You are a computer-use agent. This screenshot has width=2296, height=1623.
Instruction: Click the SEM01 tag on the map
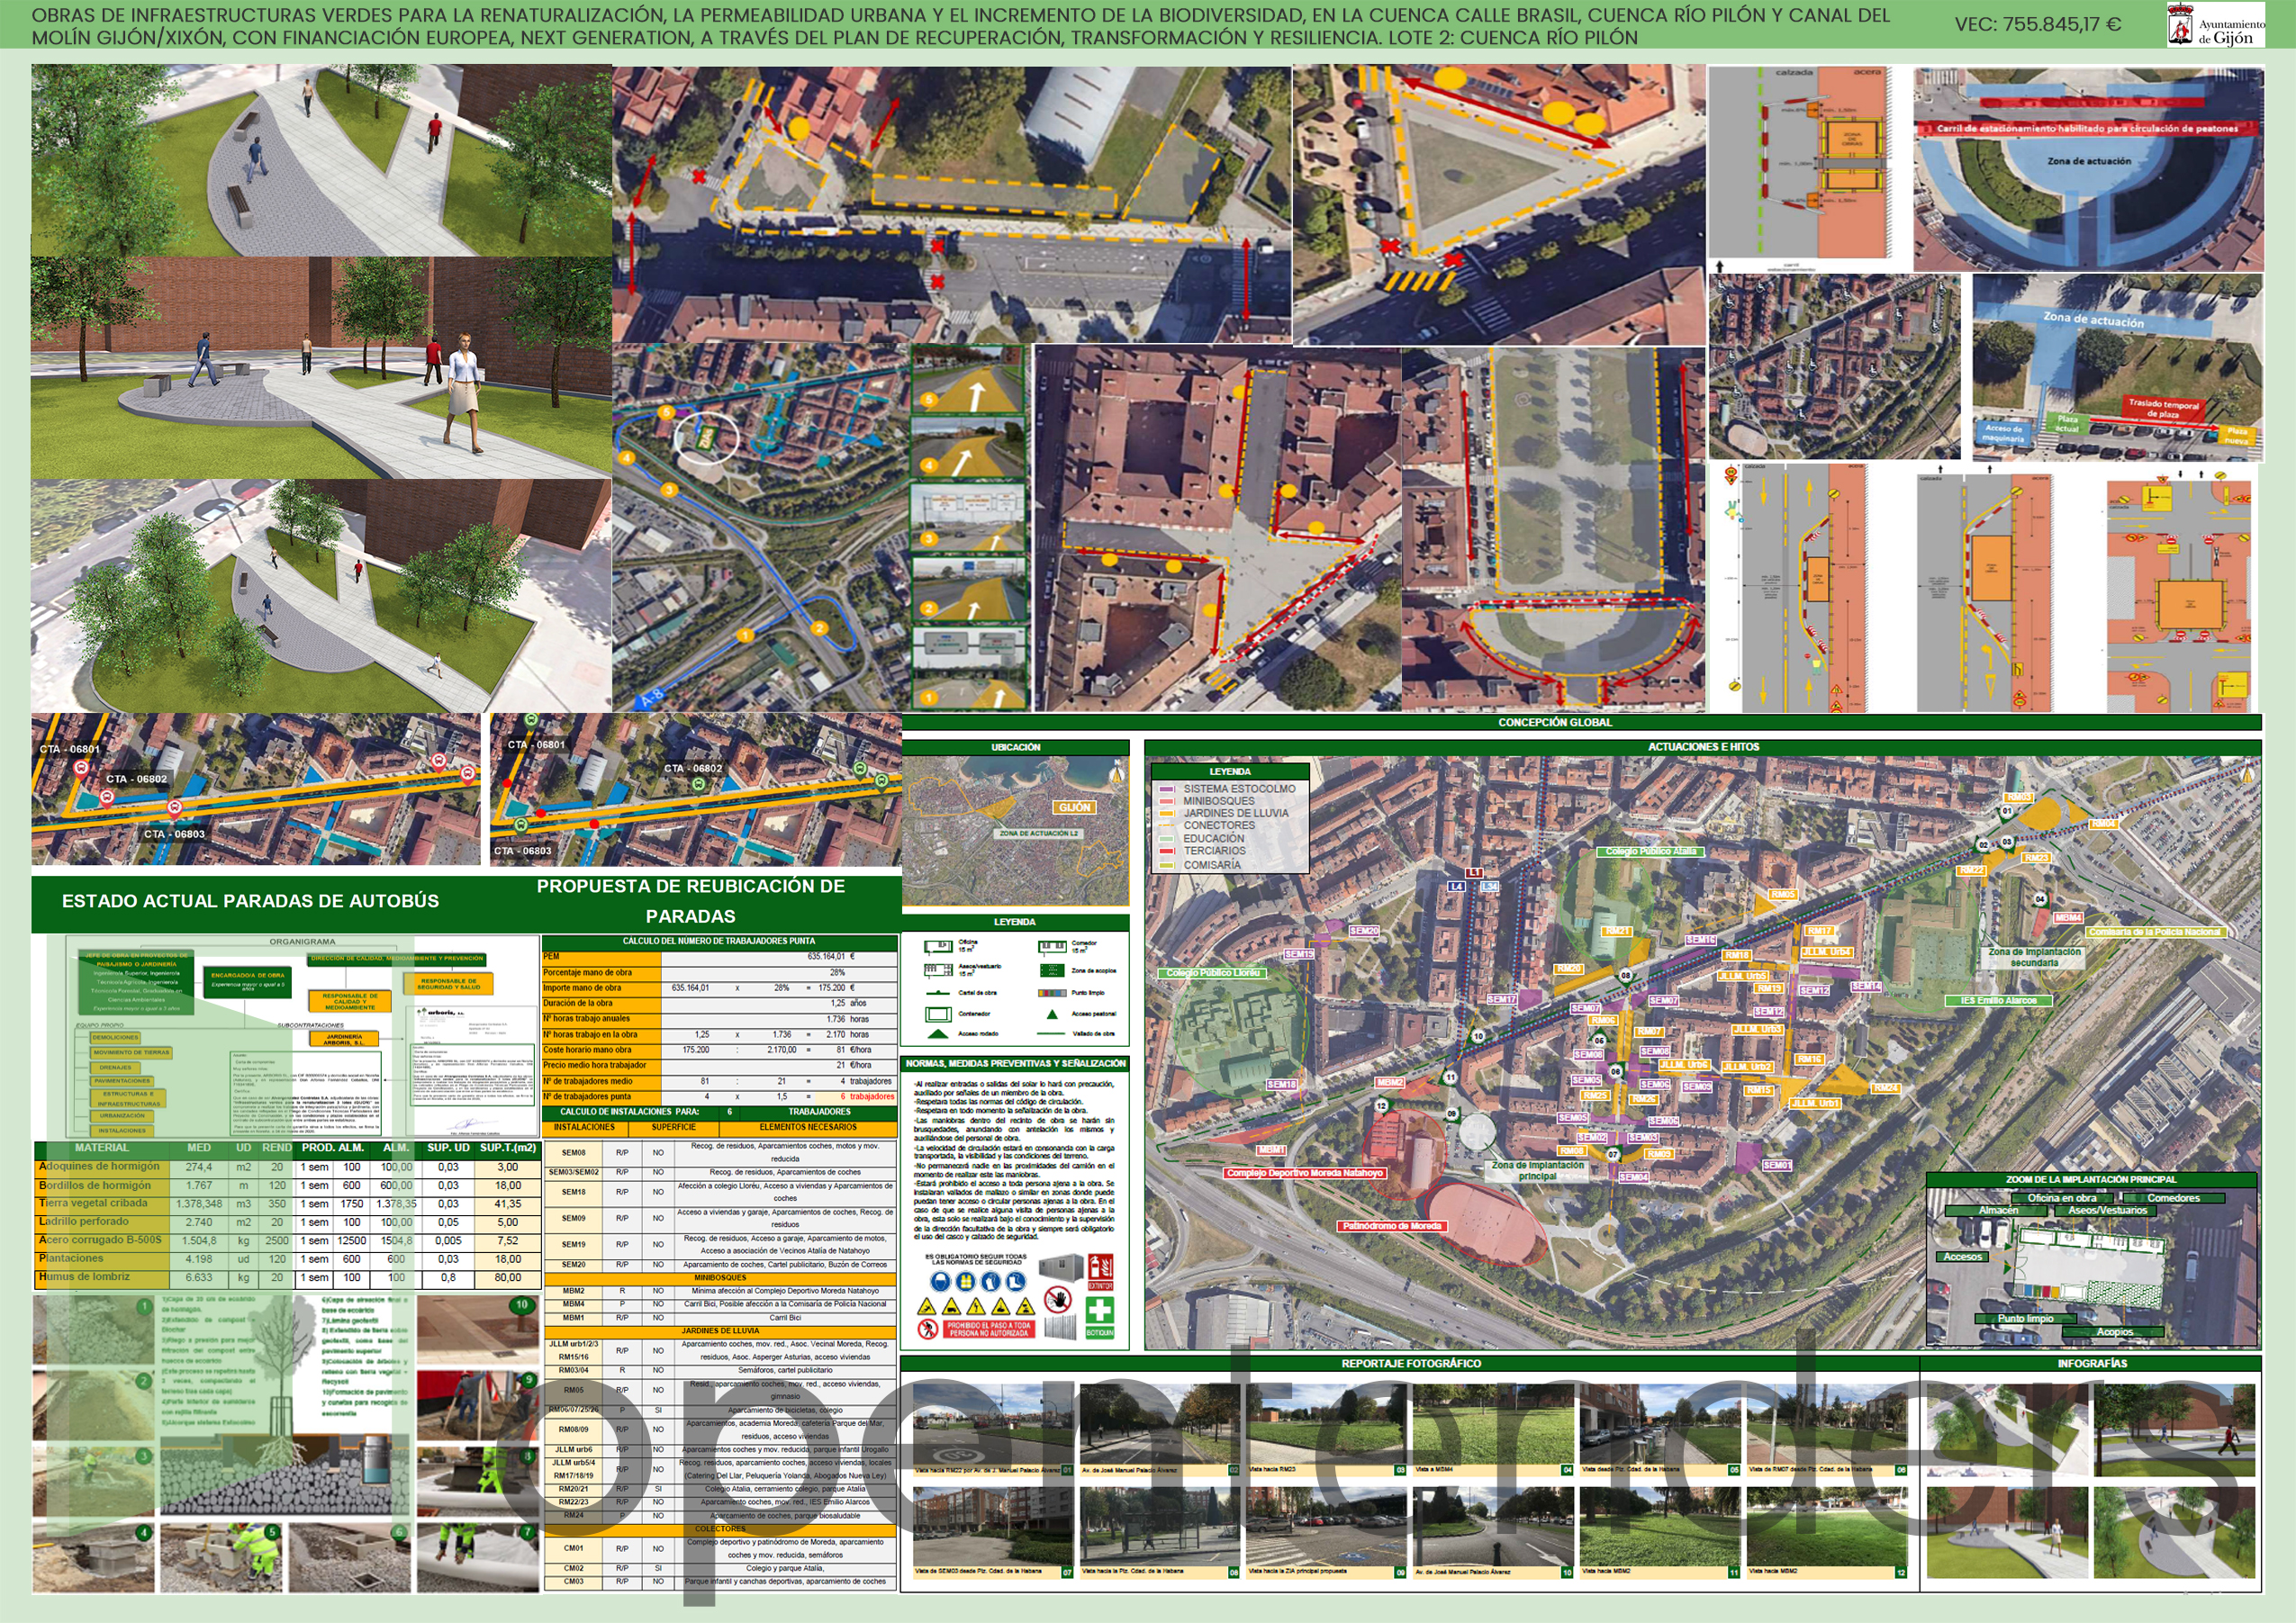pos(1777,1165)
